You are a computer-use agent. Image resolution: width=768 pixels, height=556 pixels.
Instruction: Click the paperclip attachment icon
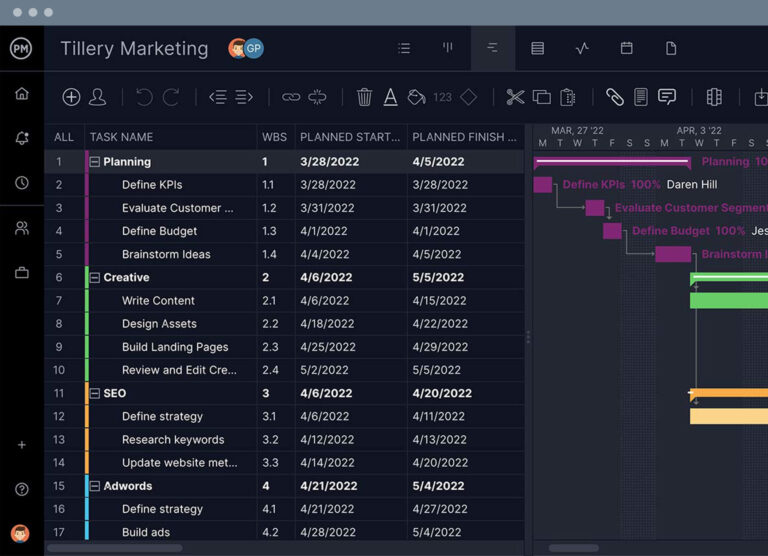[x=614, y=97]
